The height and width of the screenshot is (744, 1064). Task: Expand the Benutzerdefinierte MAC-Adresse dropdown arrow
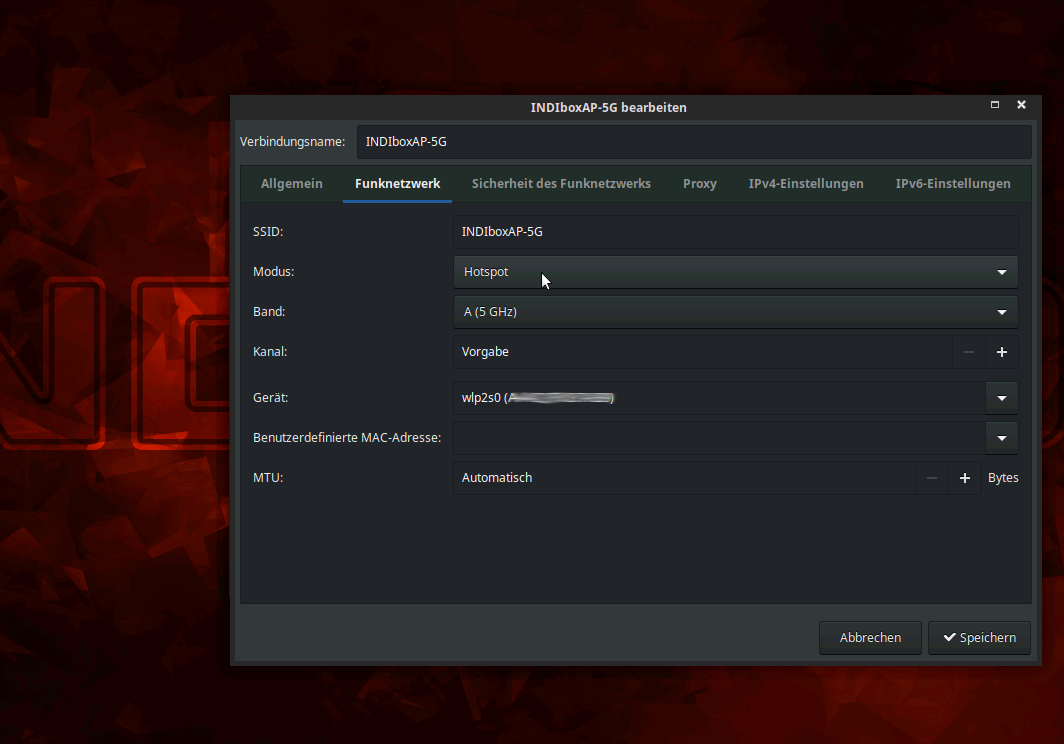(x=1002, y=438)
